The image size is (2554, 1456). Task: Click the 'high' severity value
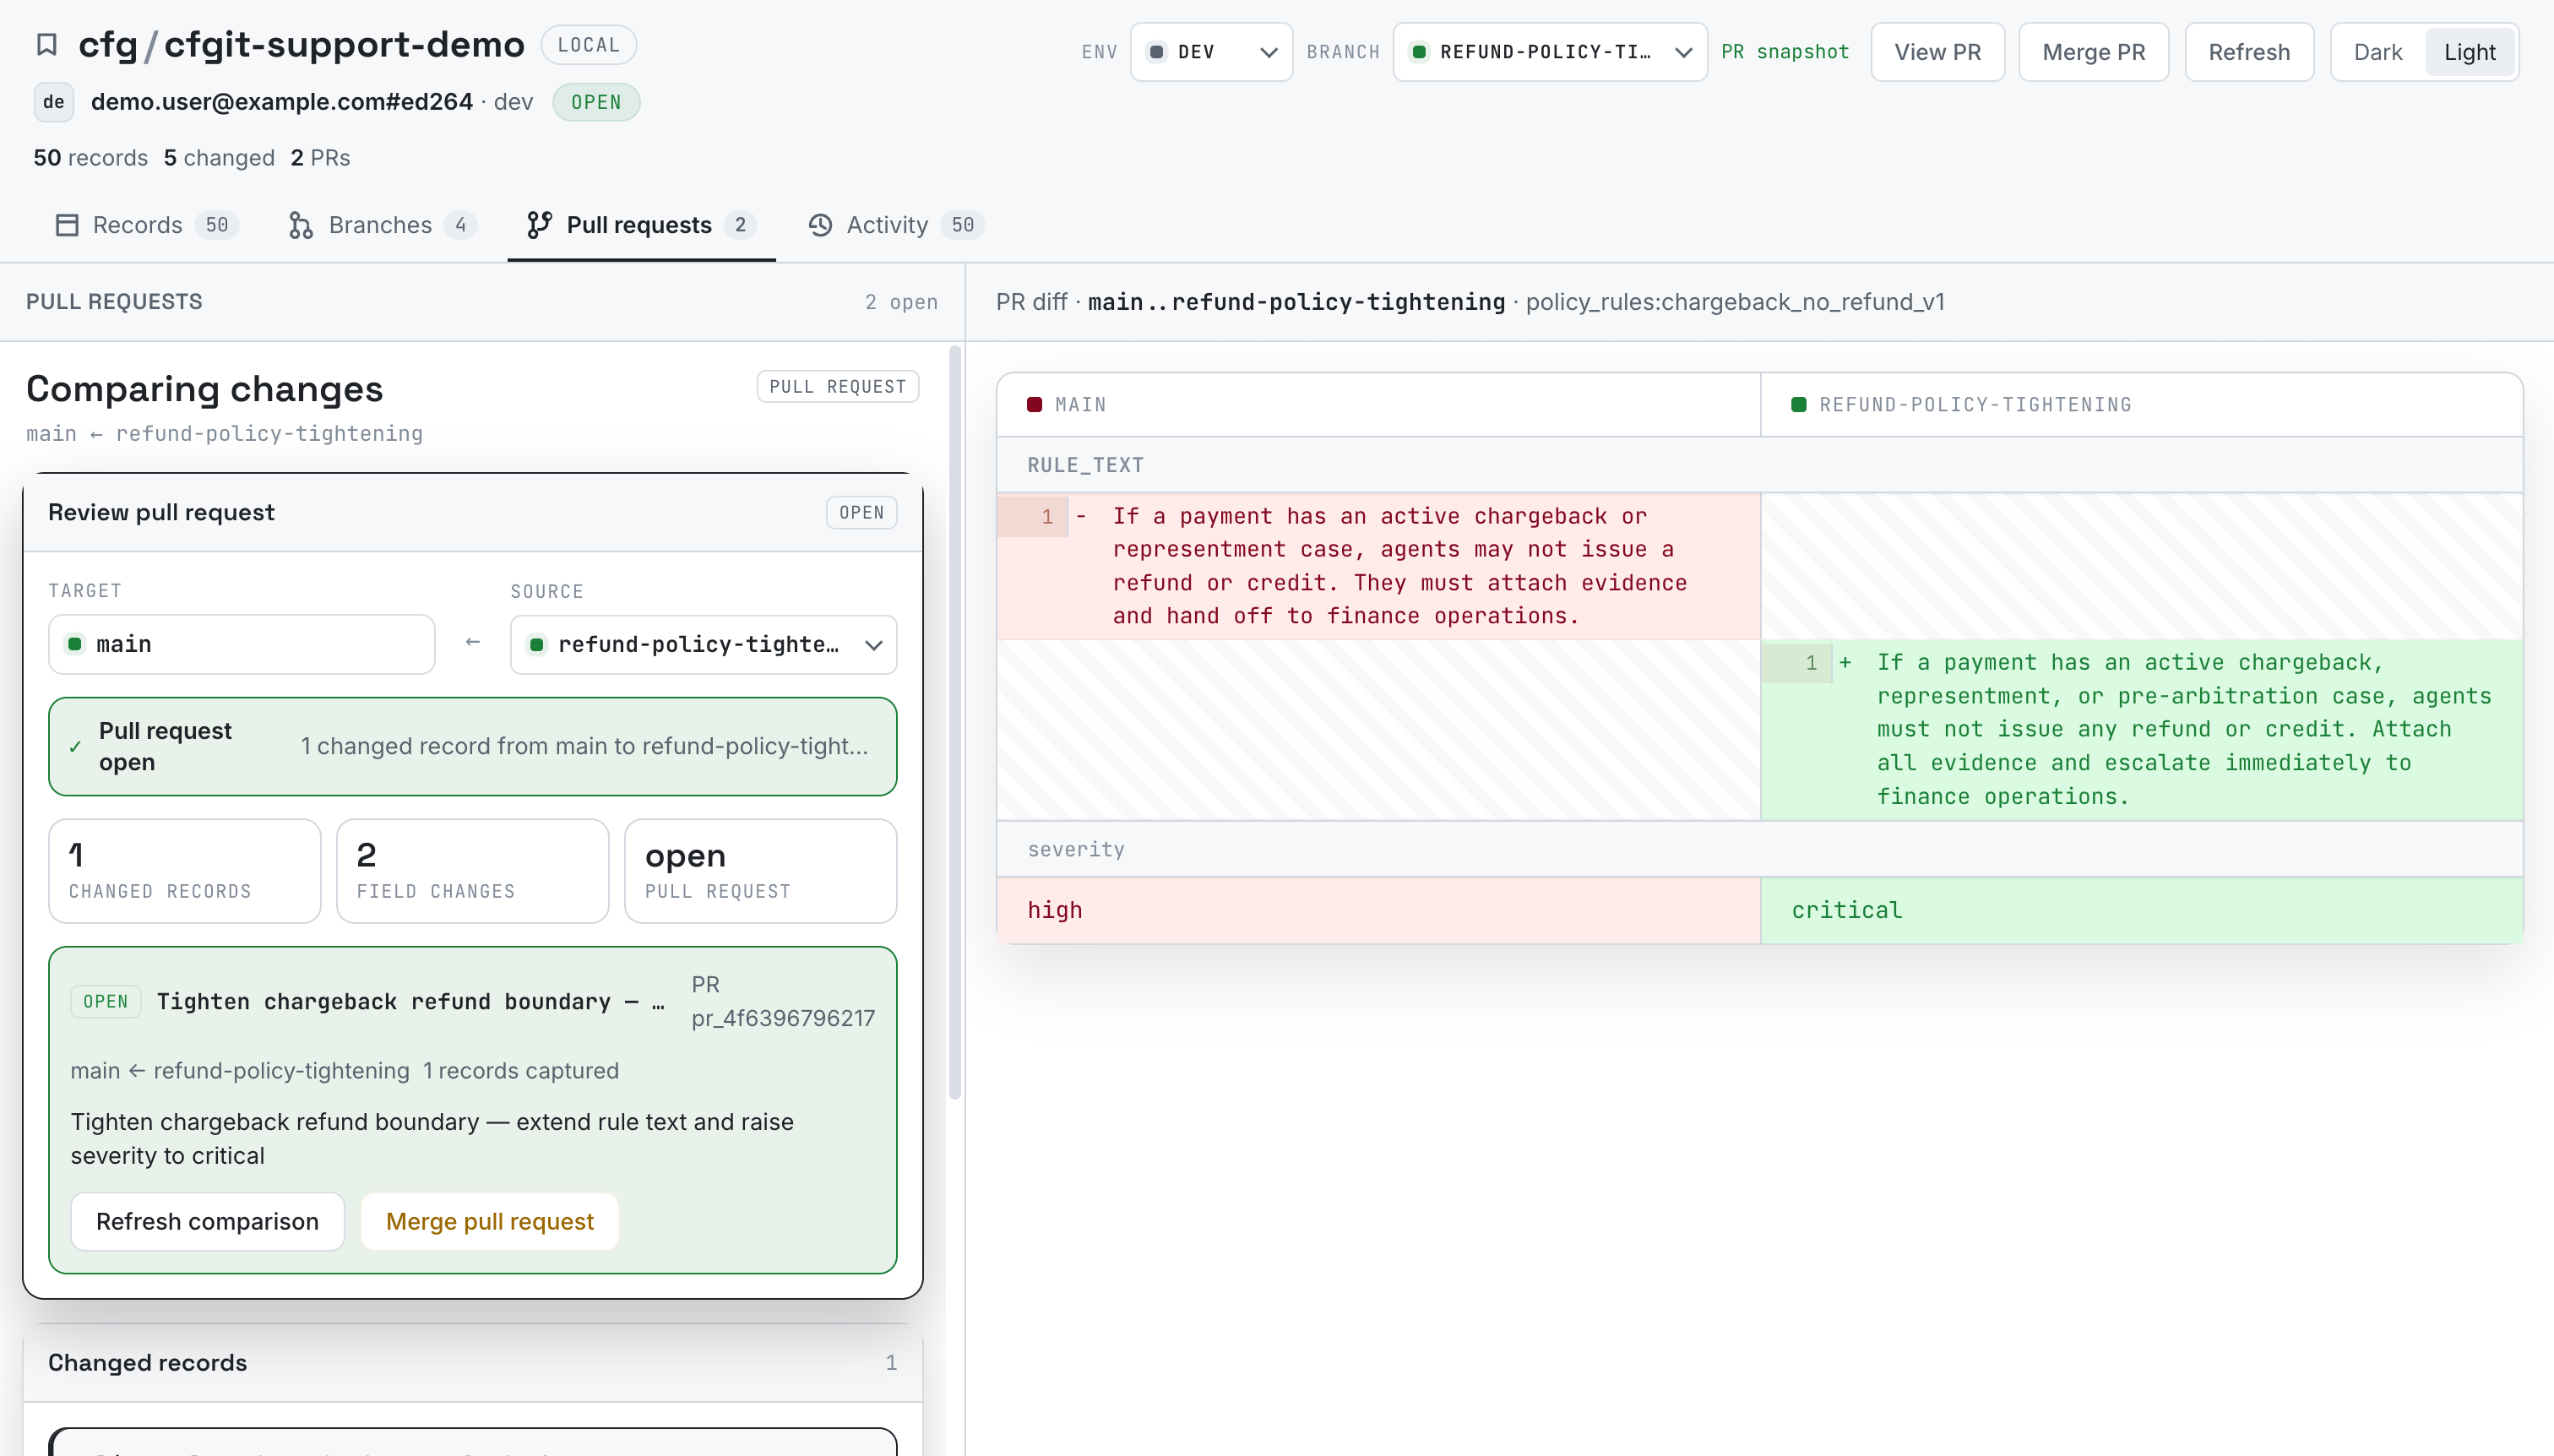(x=1055, y=910)
